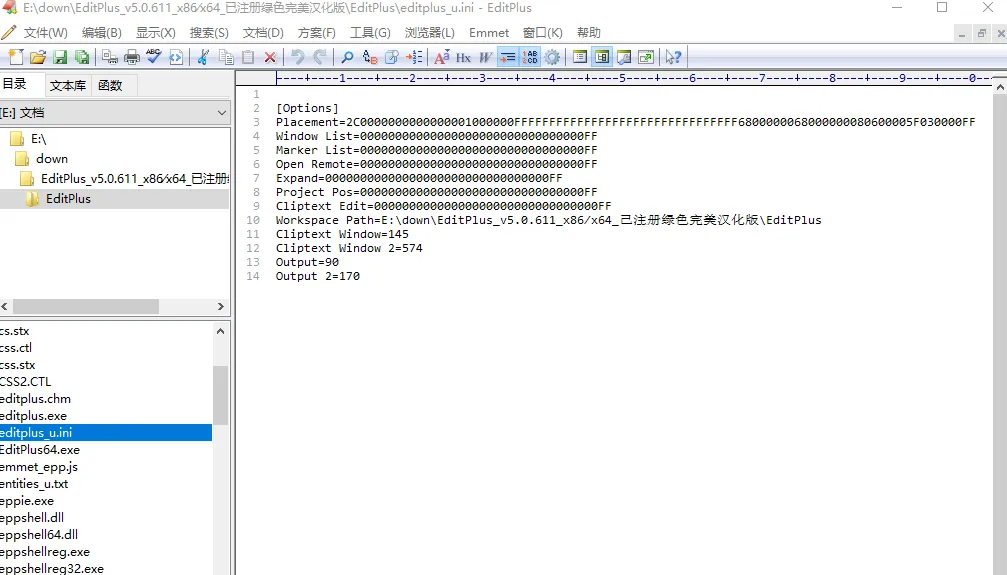This screenshot has height=575, width=1007.
Task: Click the Save icon in toolbar
Action: pyautogui.click(x=60, y=58)
